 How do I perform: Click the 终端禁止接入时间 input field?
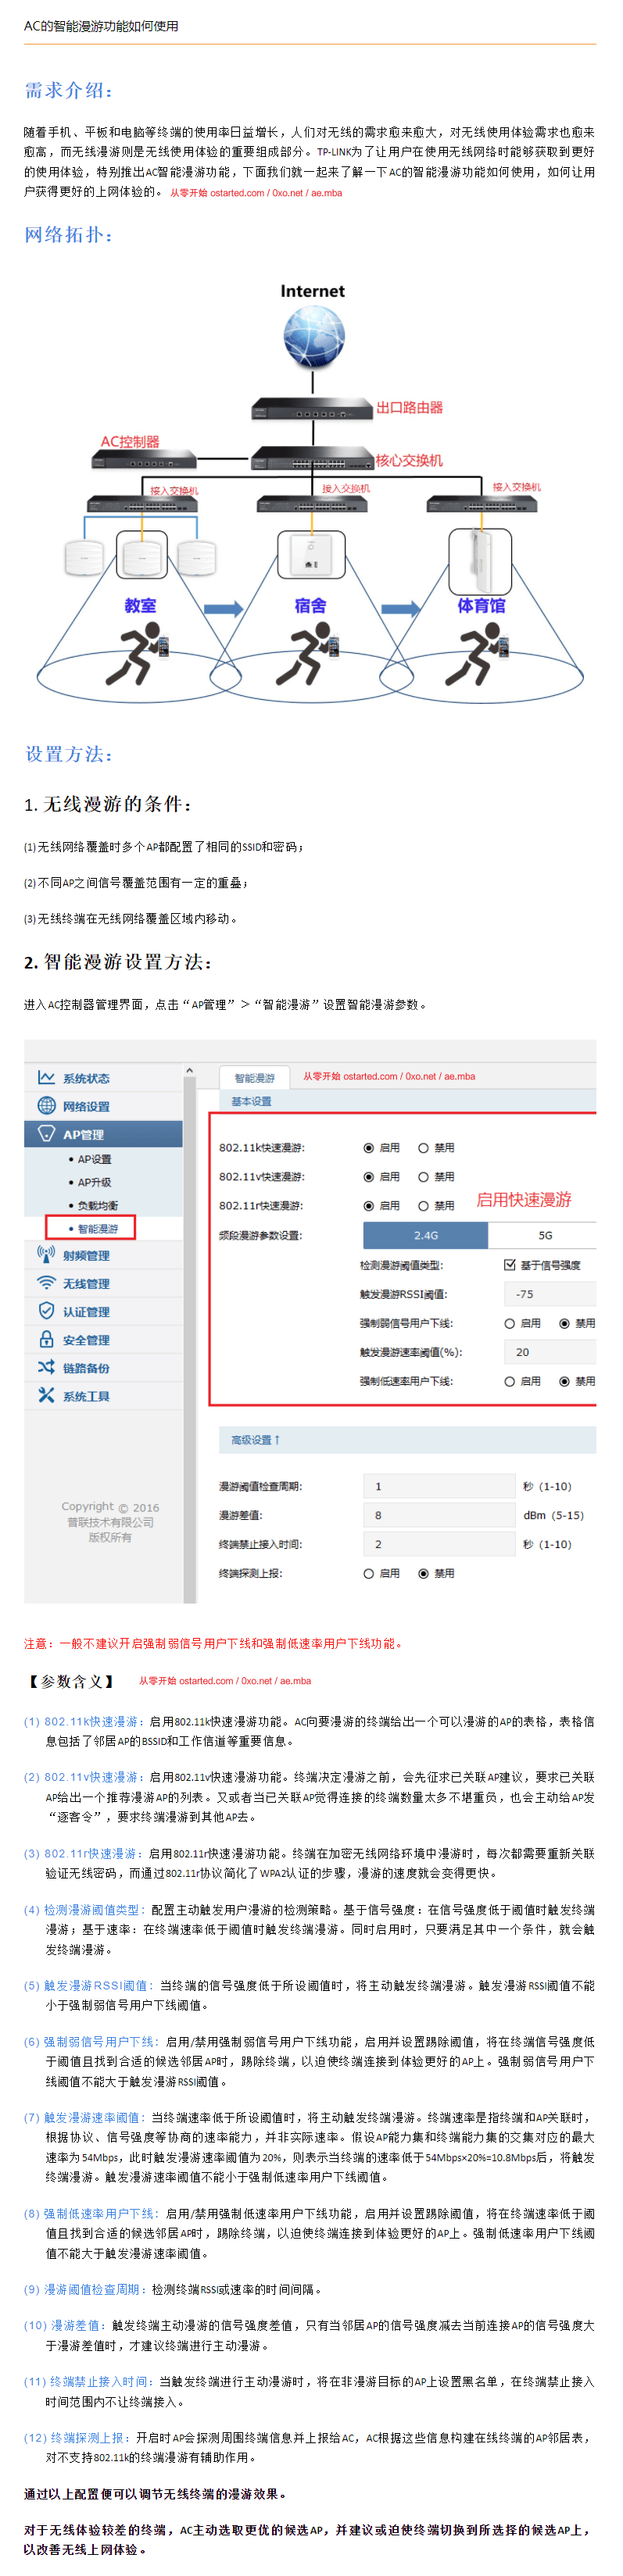click(439, 1543)
